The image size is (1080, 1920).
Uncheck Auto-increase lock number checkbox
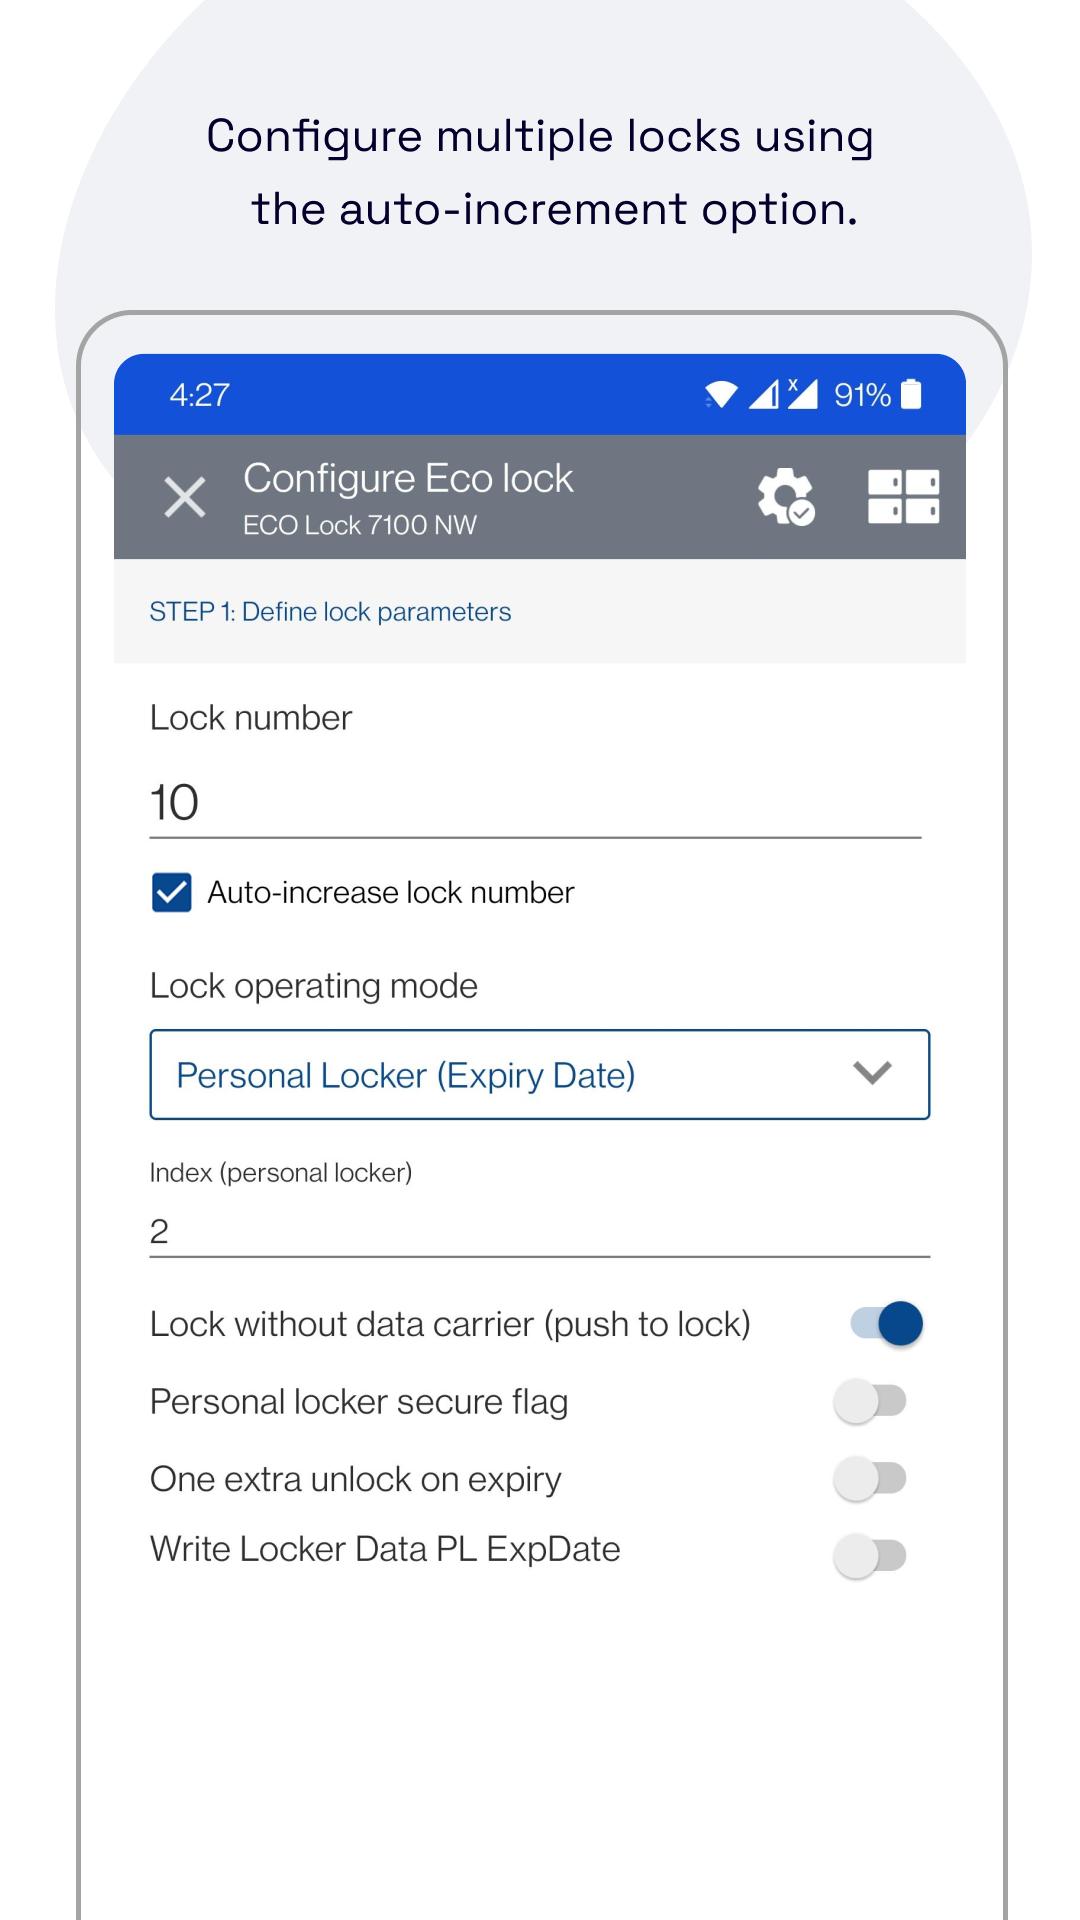click(172, 892)
